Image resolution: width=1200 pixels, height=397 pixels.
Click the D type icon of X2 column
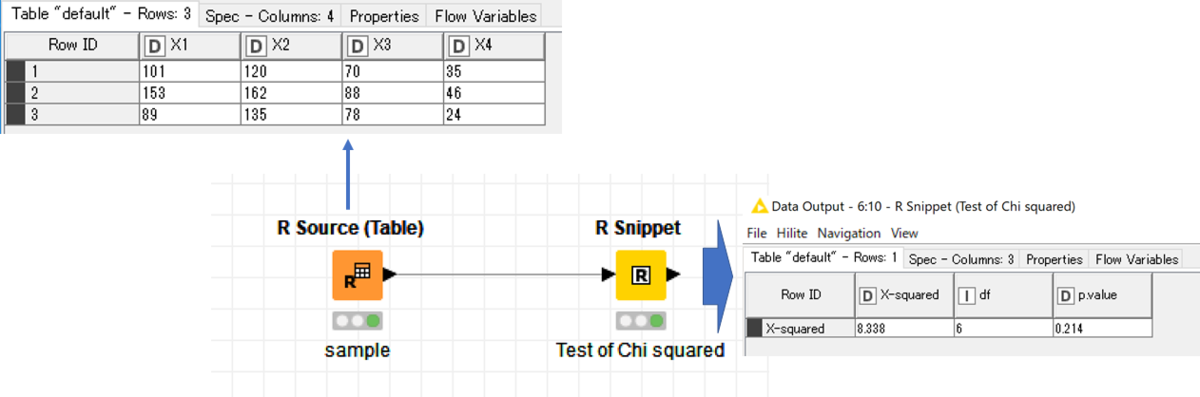pos(256,46)
